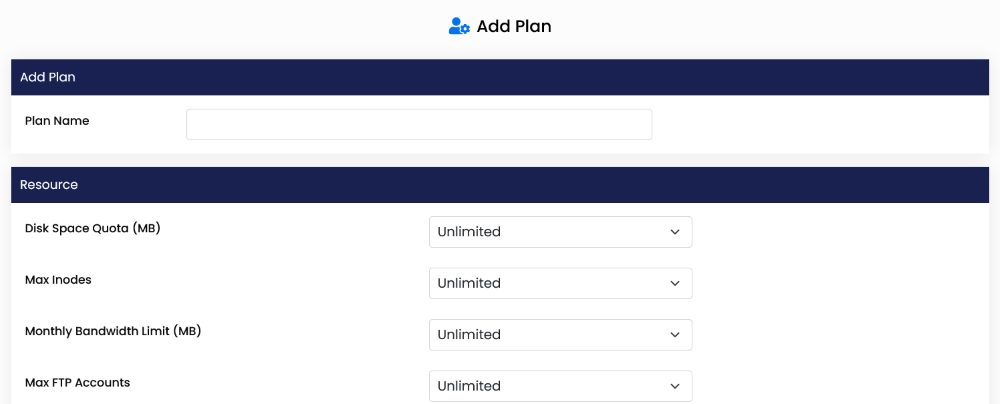Click the chevron arrow in Disk Space Quota select

[675, 232]
